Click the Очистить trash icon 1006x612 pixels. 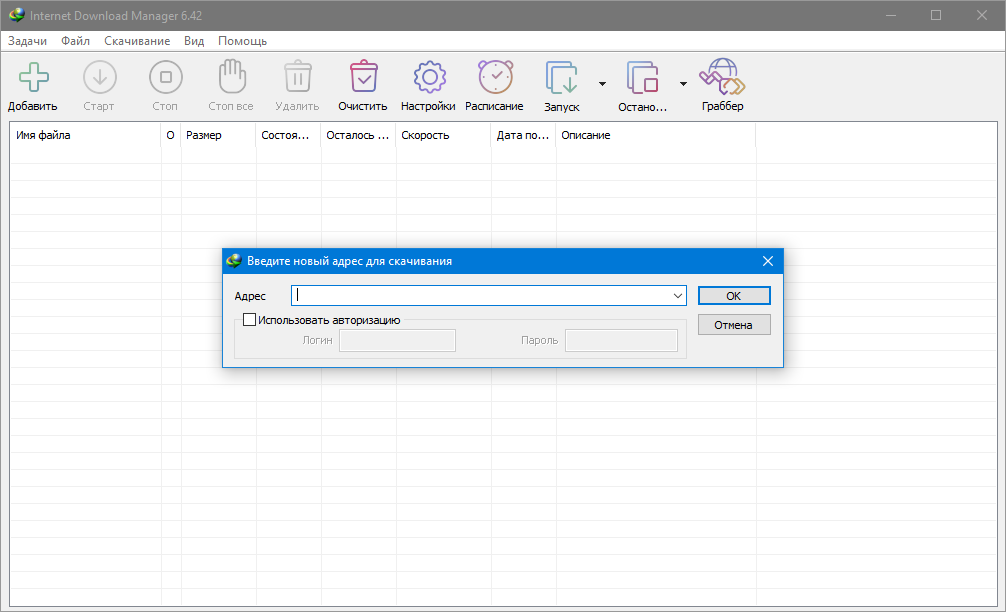[363, 78]
